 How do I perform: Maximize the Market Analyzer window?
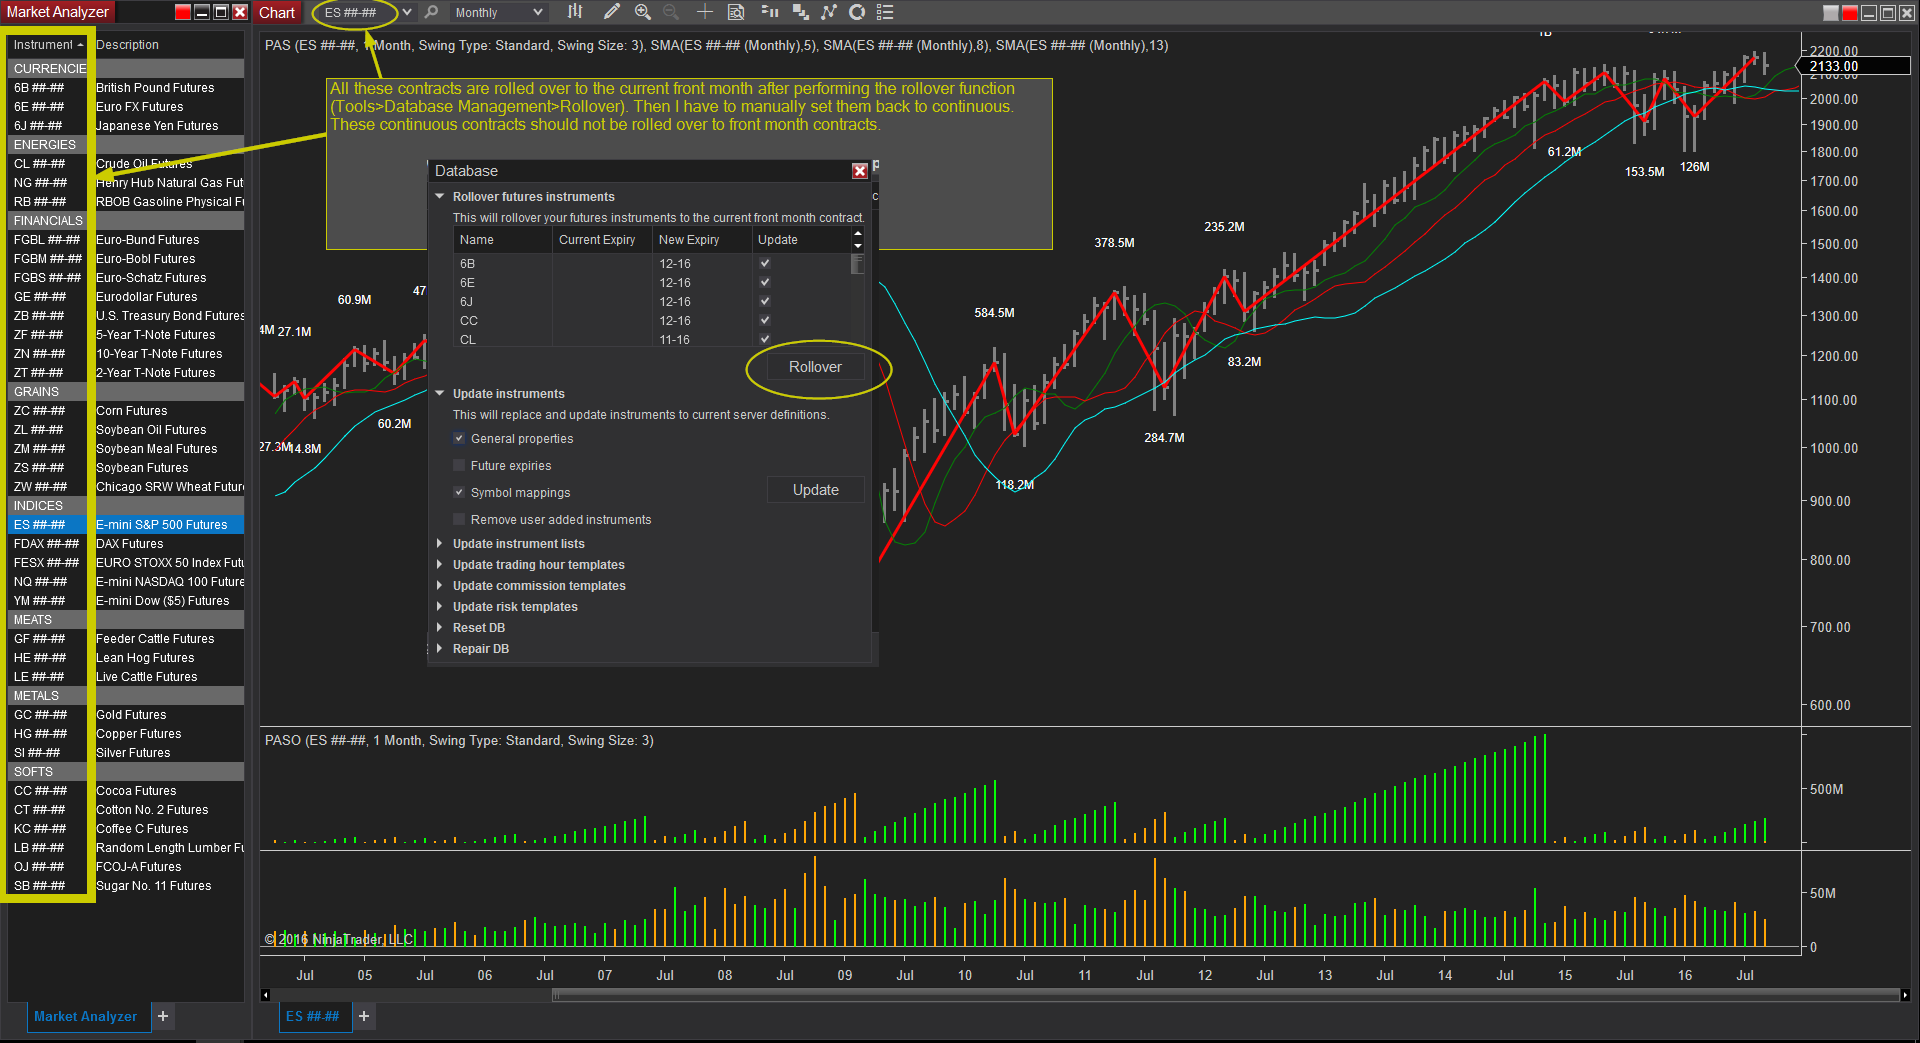(x=221, y=12)
